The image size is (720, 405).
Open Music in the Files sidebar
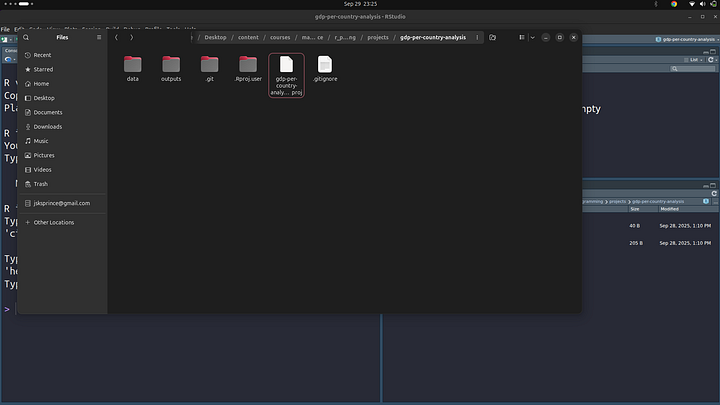(x=62, y=141)
